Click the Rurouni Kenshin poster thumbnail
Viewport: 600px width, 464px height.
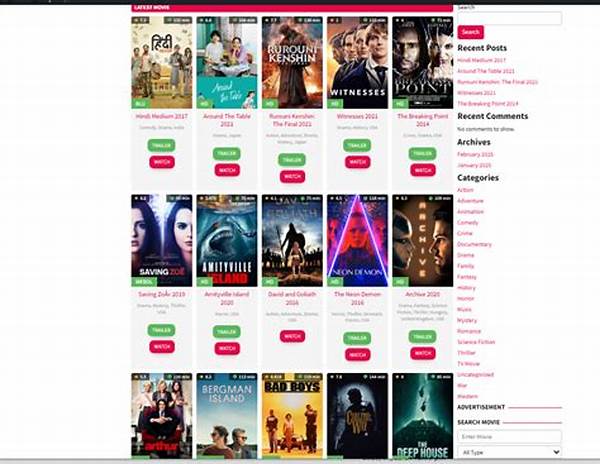coord(292,63)
